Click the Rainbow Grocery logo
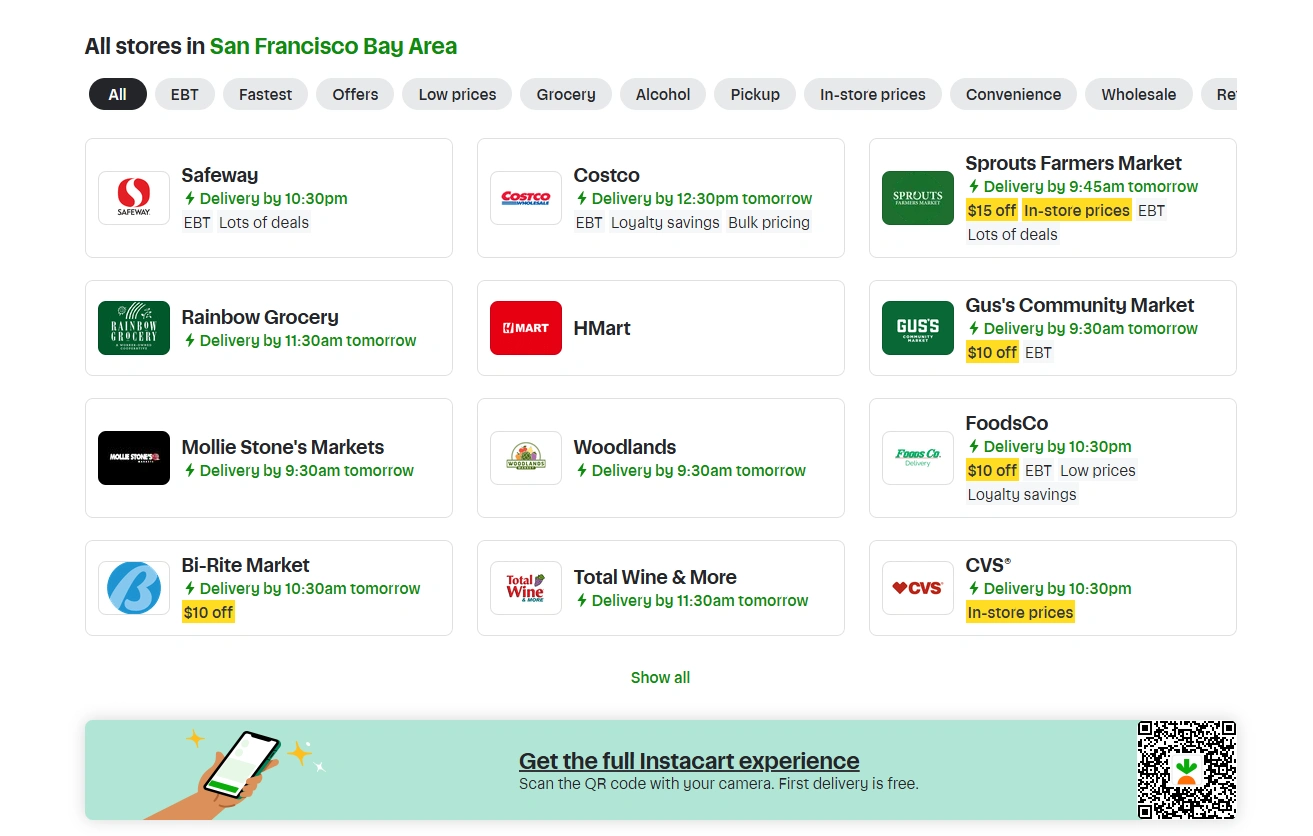 (x=134, y=328)
